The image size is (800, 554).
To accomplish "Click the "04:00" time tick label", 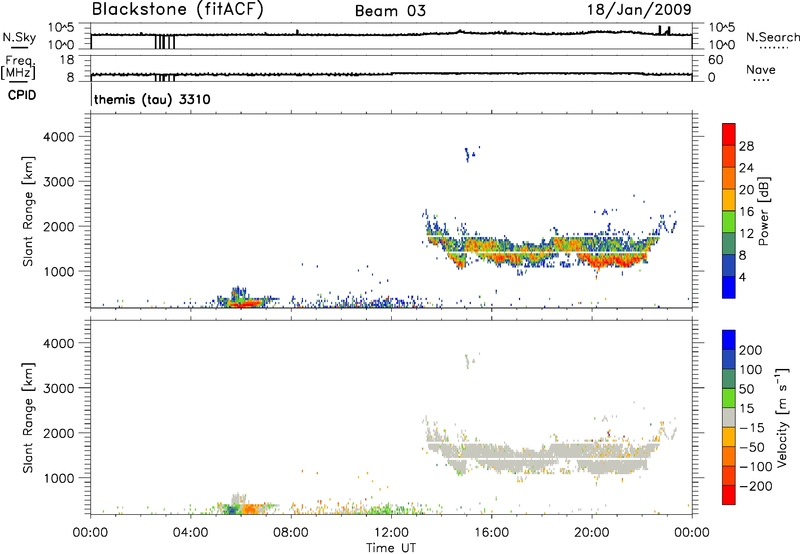I will click(x=190, y=533).
